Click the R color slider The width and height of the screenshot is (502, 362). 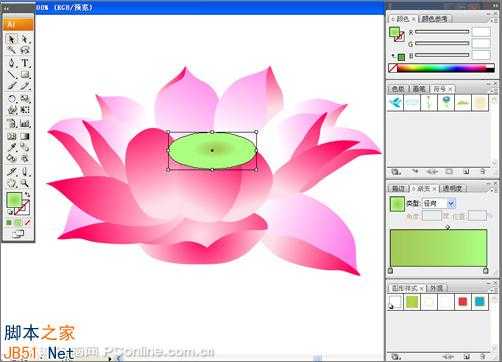coord(442,32)
